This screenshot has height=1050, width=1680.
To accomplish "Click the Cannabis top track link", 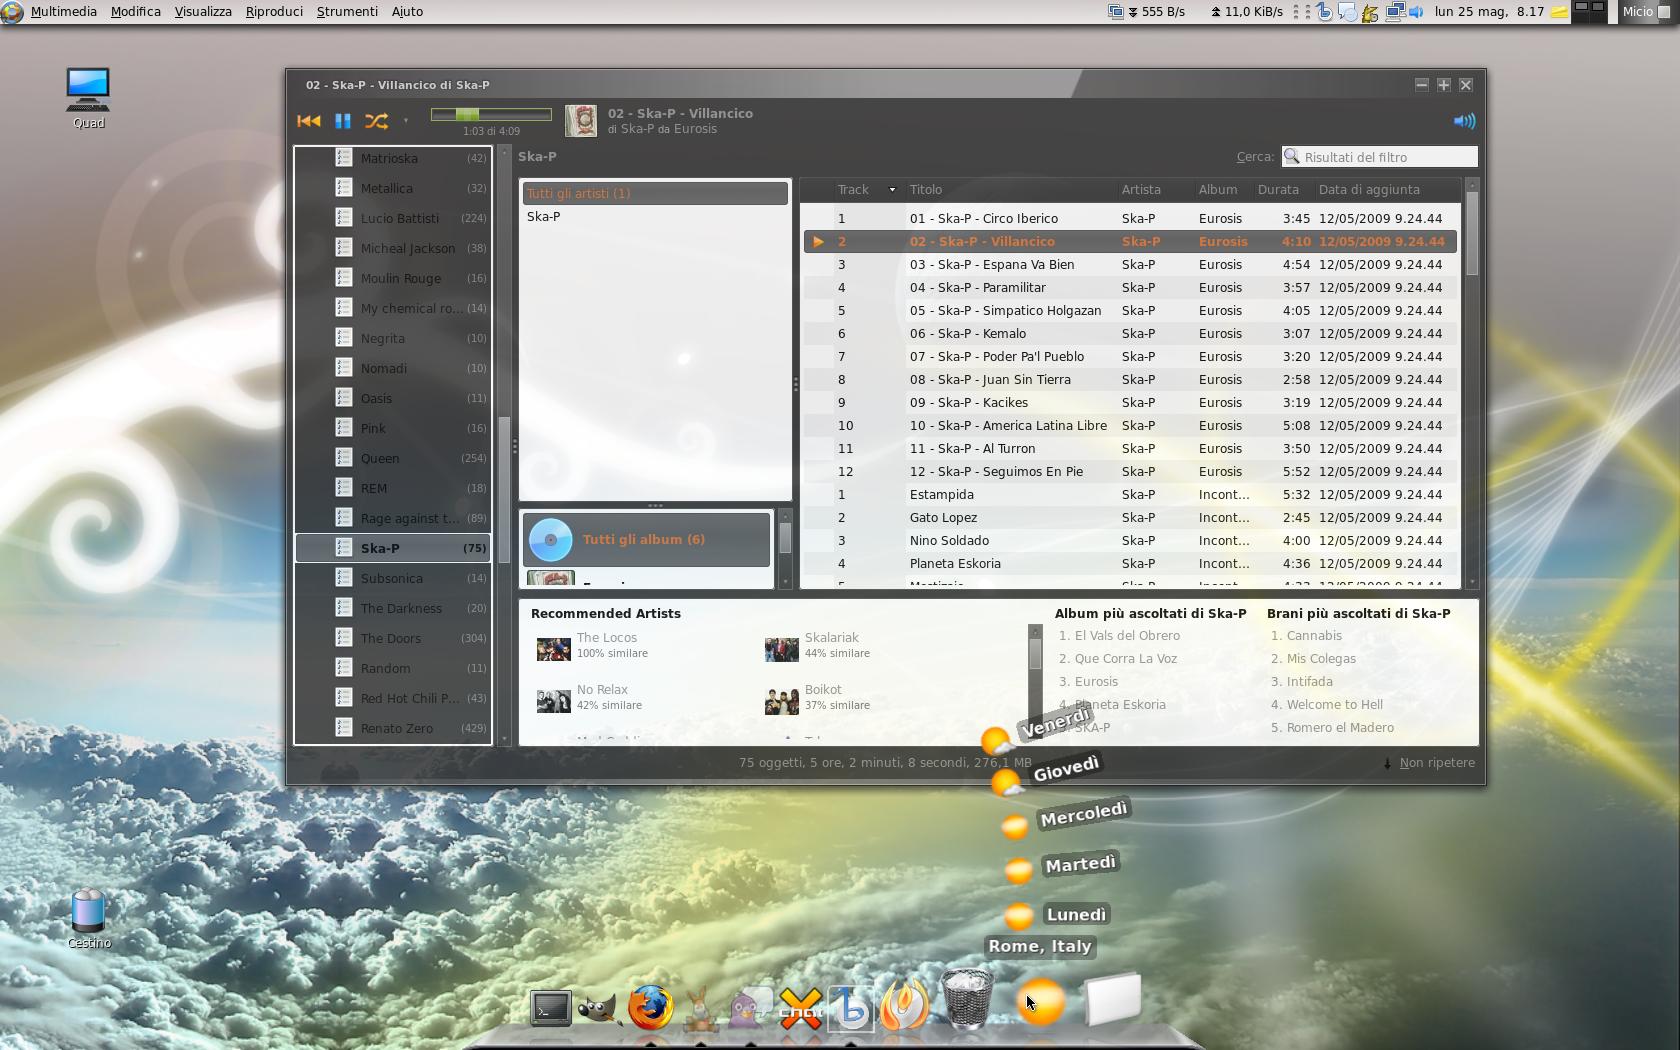I will click(x=1314, y=635).
